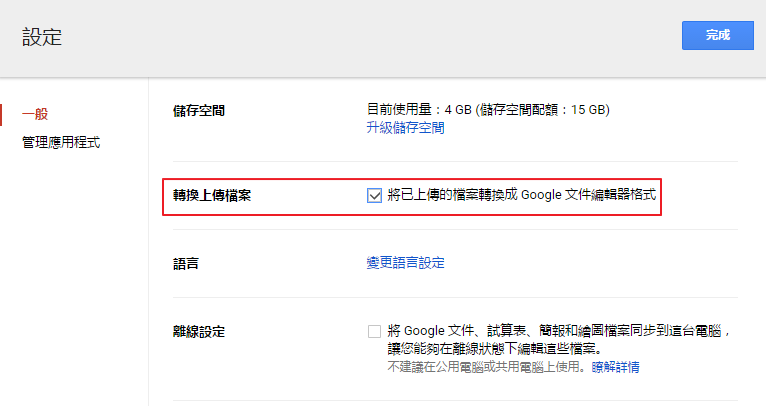Viewport: 766px width, 409px height.
Task: Open the 管理應用程式 section
Action: [61, 143]
